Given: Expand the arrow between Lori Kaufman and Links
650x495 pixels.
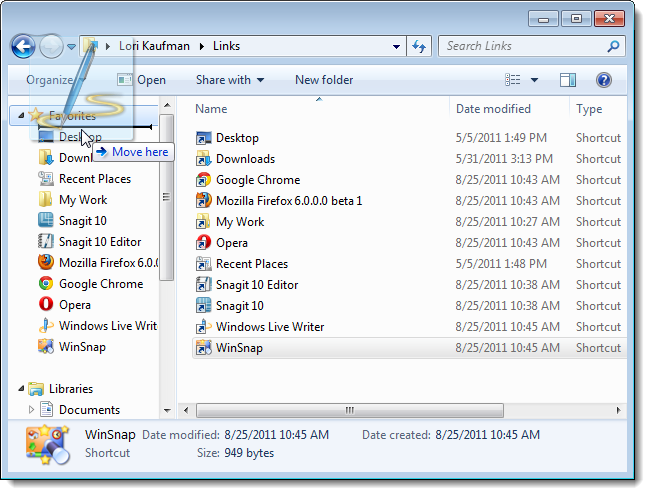Looking at the screenshot, I should tap(202, 46).
